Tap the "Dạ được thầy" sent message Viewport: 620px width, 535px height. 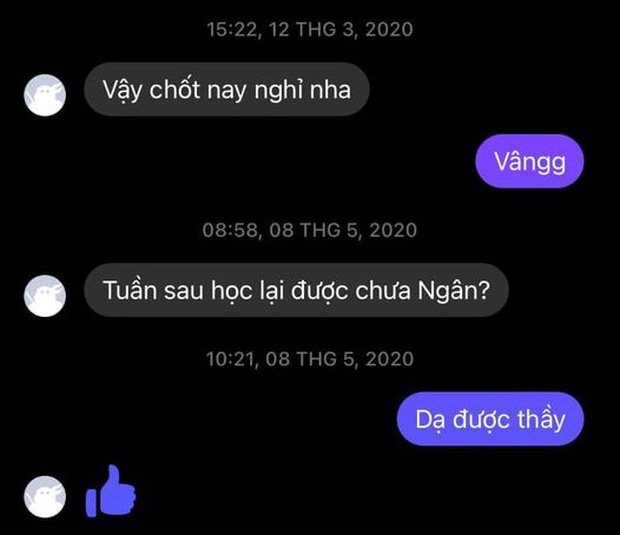[490, 419]
